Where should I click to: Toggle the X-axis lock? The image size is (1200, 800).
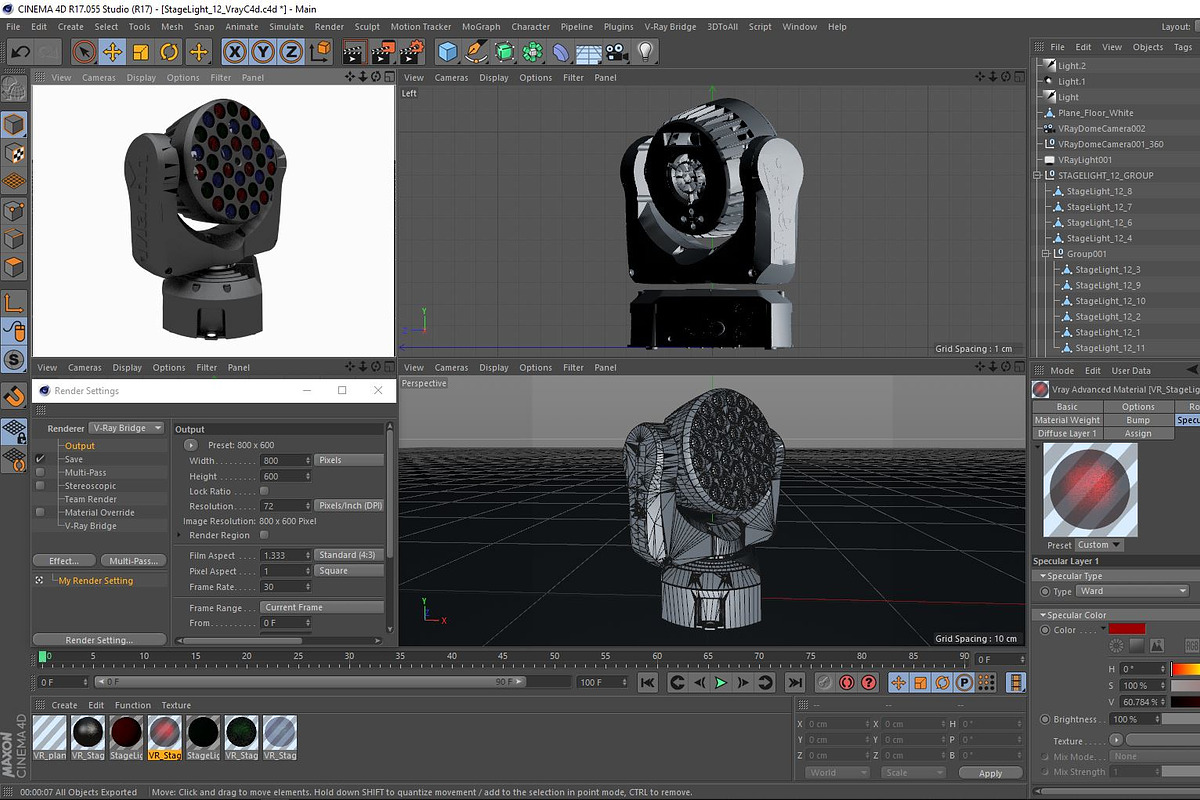[234, 52]
